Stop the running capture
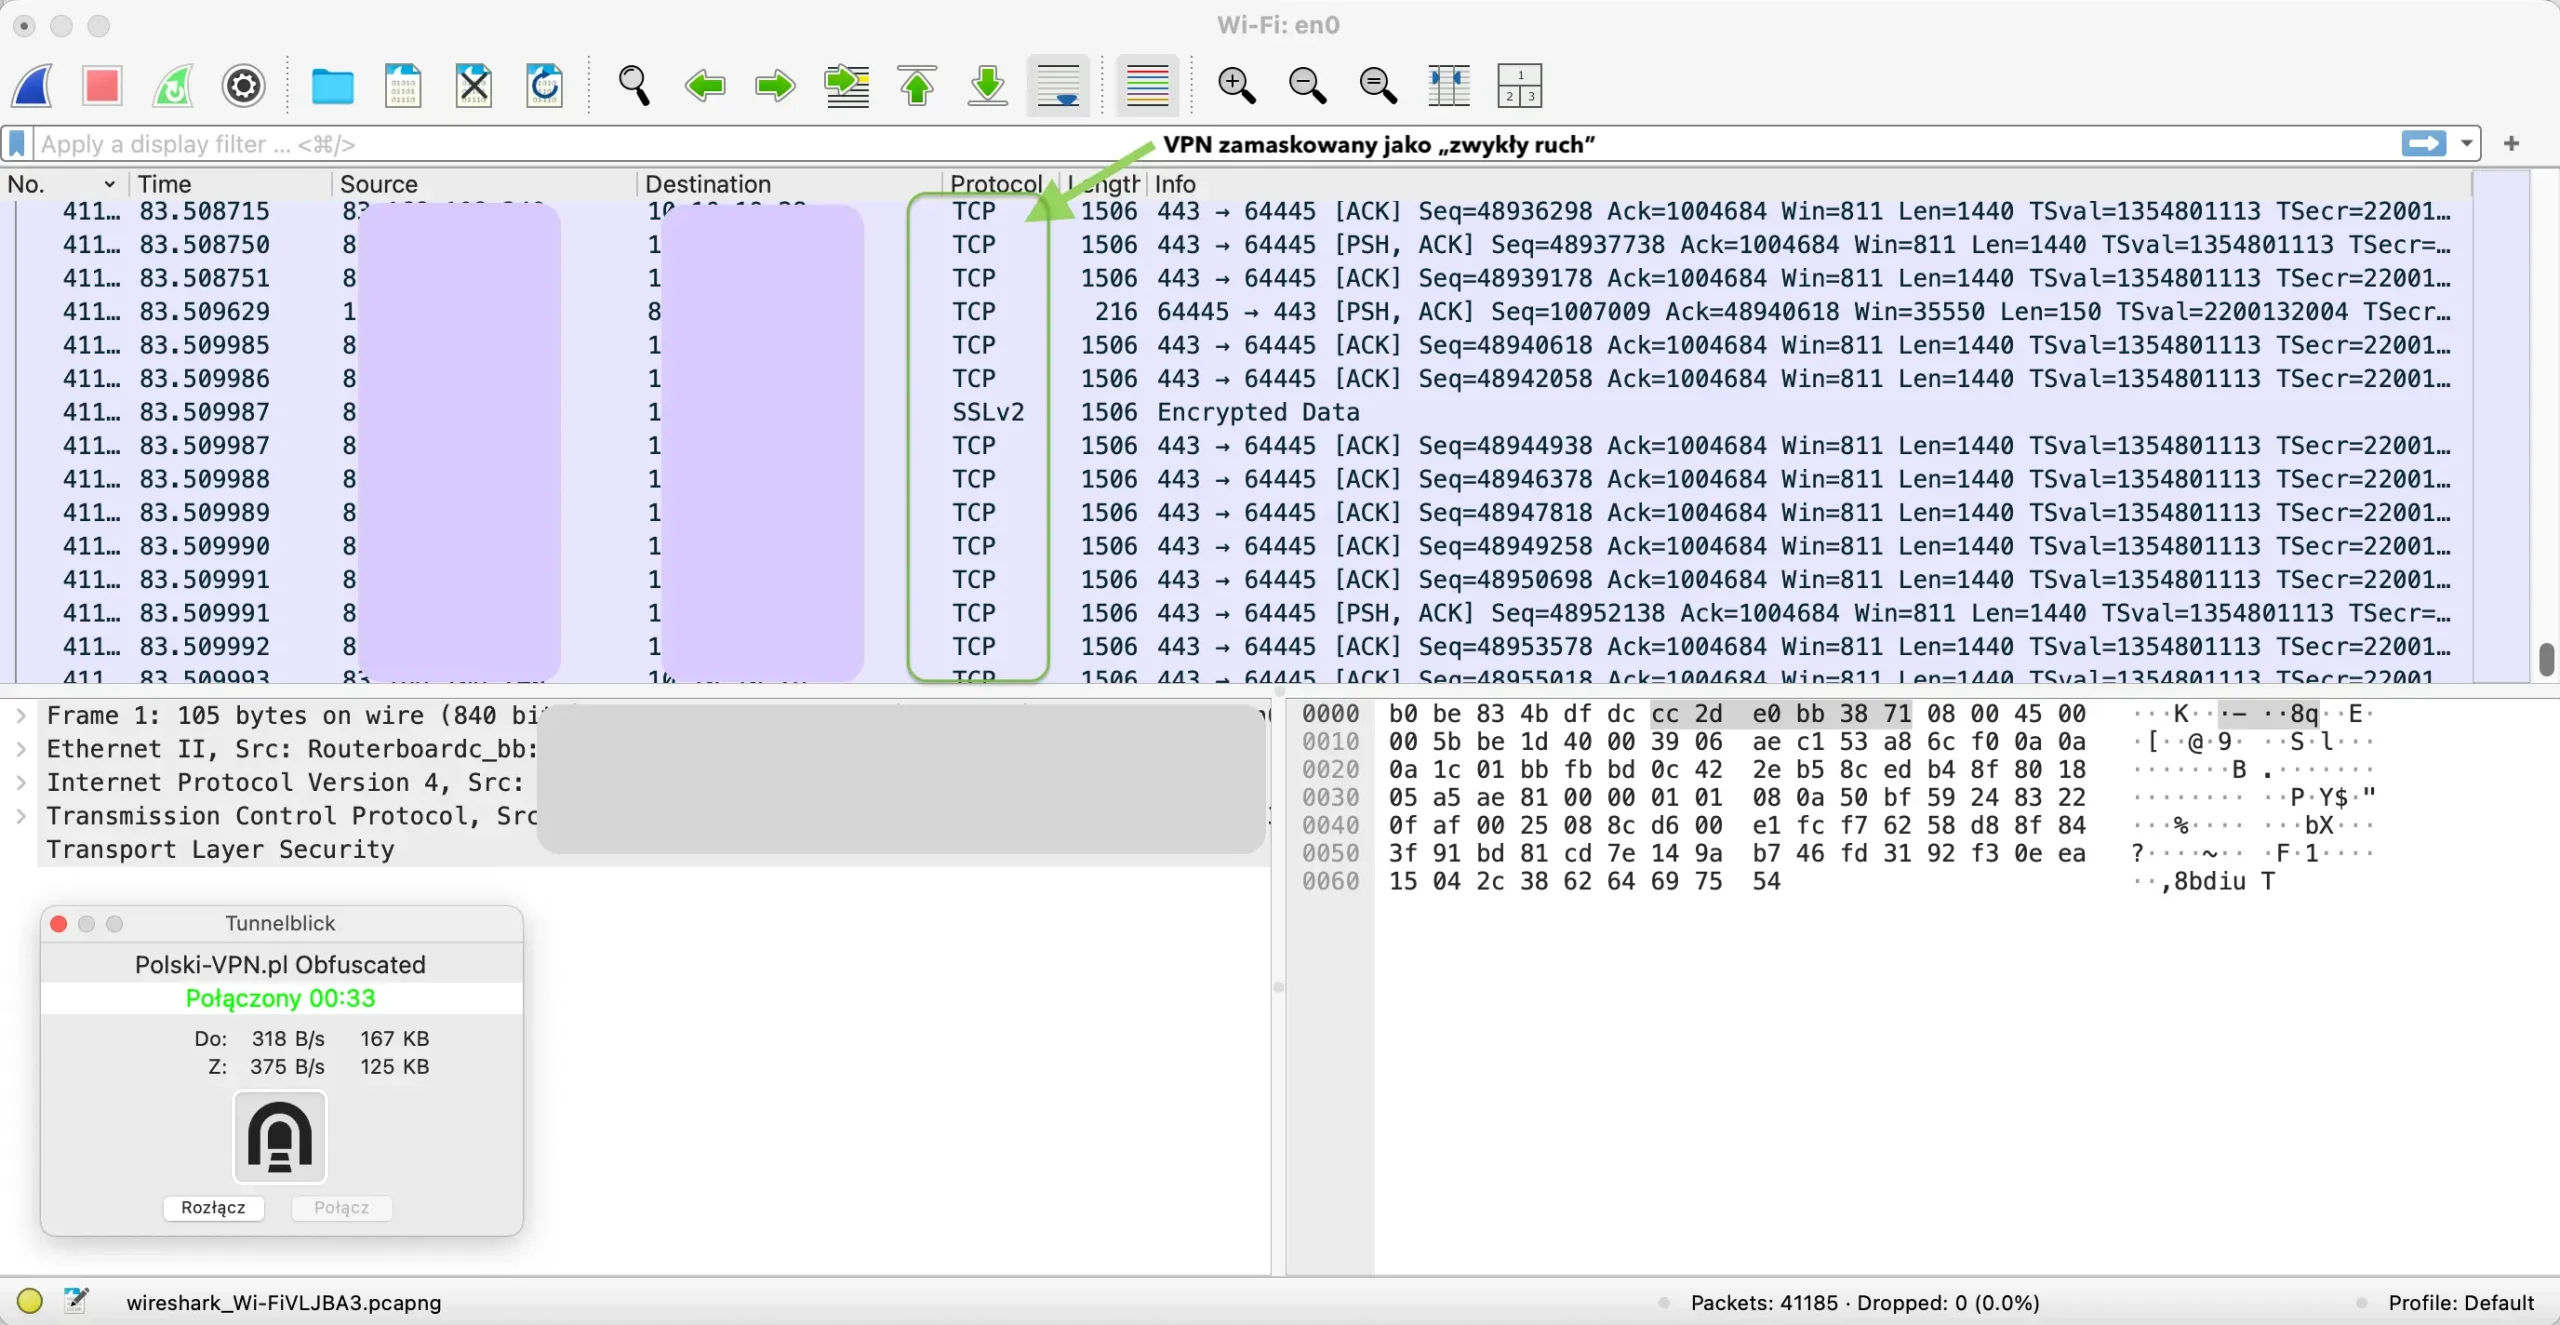2560x1325 pixels. [102, 86]
